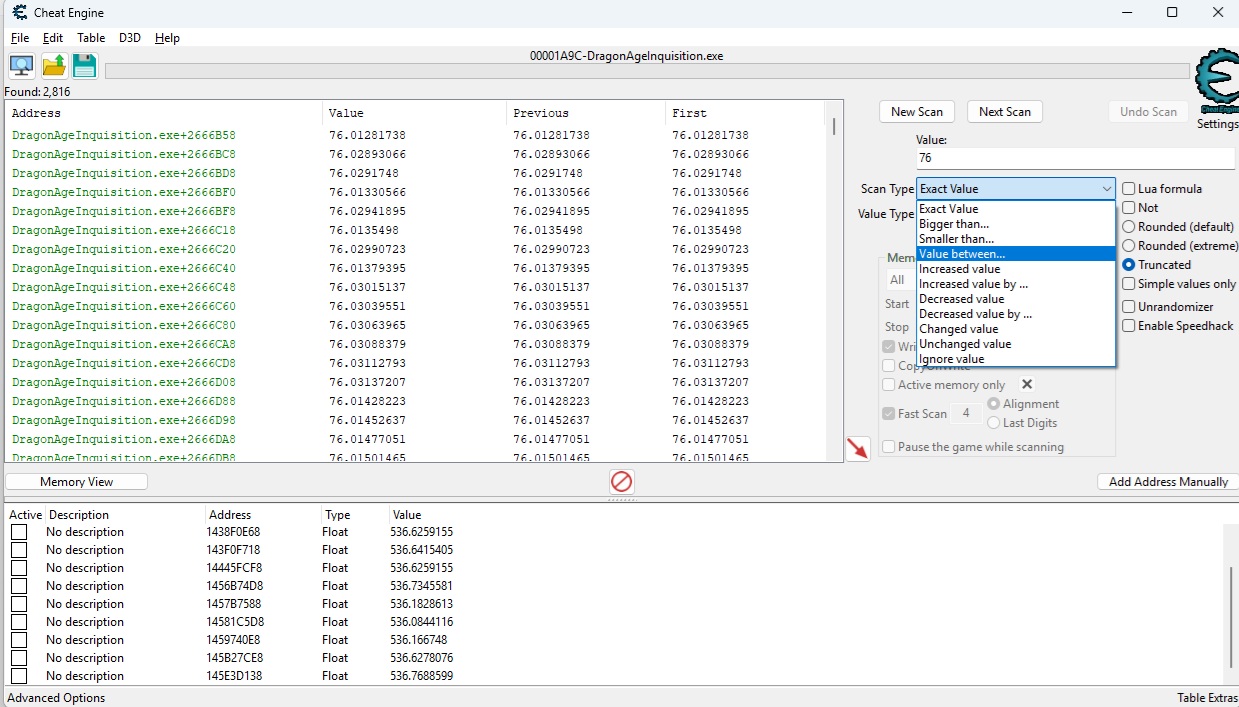Select Rounded (extreme) radio button
The height and width of the screenshot is (707, 1239).
pos(1129,246)
